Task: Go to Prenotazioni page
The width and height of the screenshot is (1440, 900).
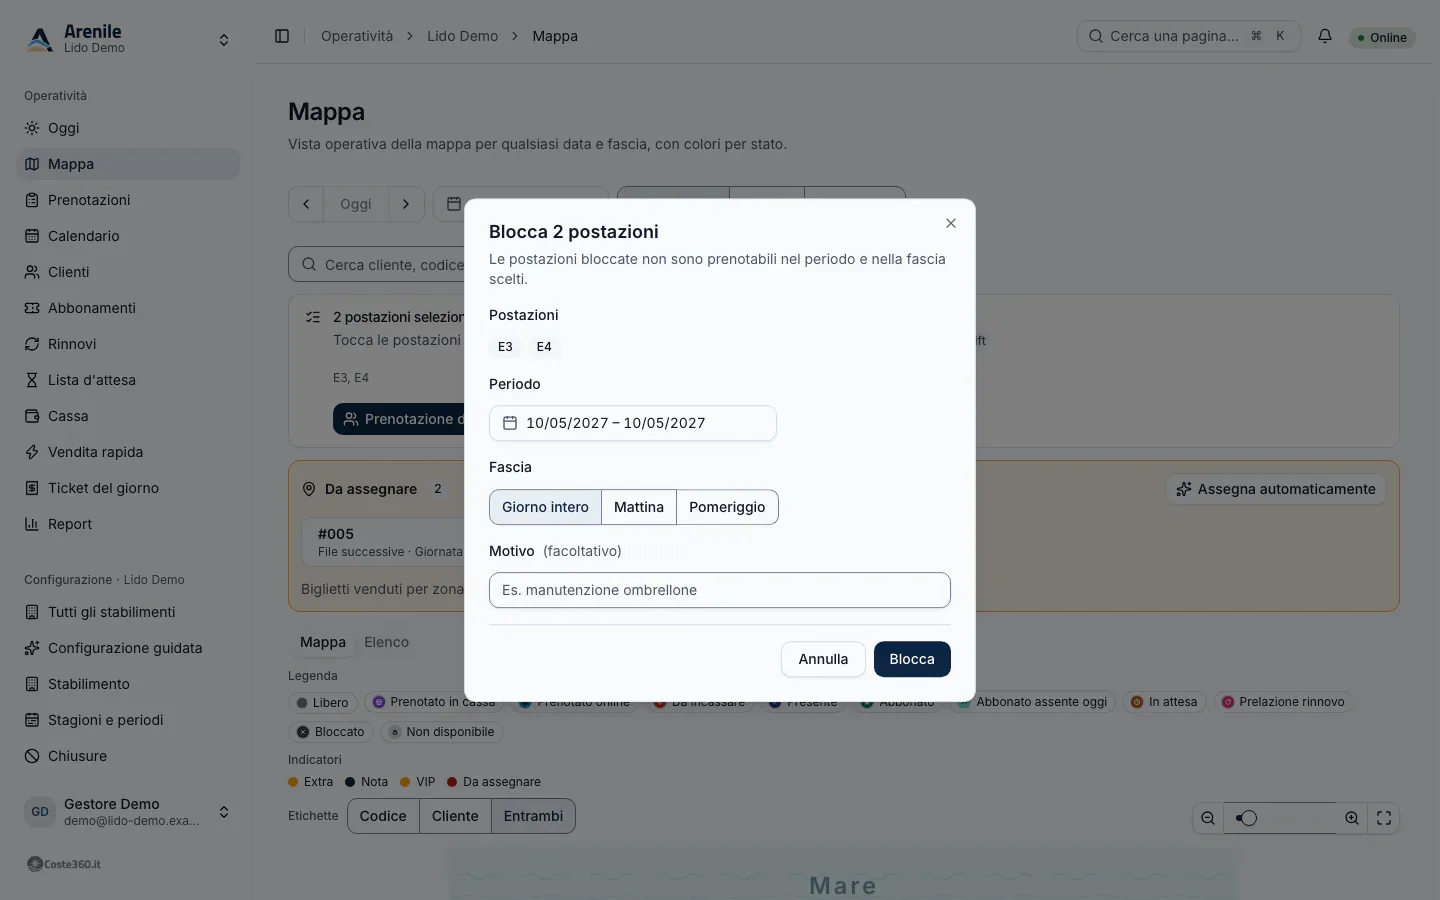Action: coord(128,200)
